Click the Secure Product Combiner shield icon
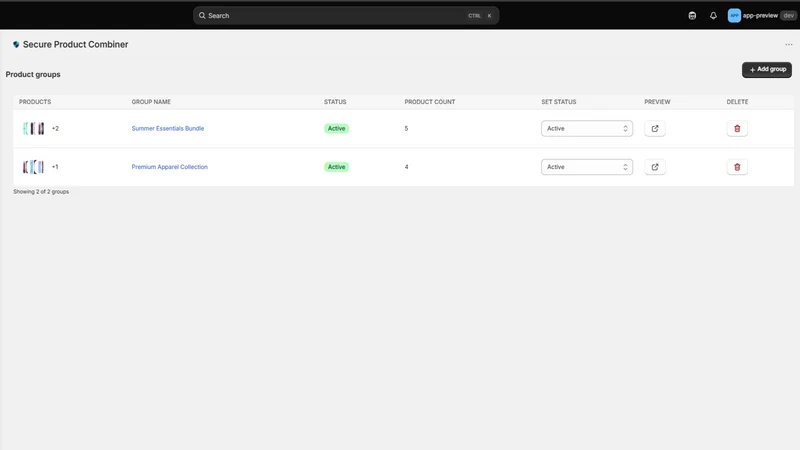Screen dimensions: 800x450 pos(16,44)
